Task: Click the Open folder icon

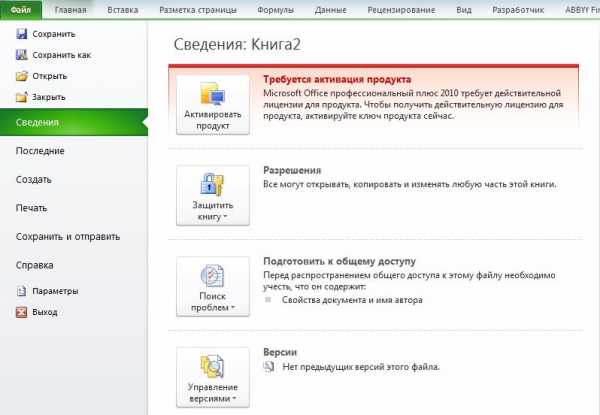Action: click(21, 76)
